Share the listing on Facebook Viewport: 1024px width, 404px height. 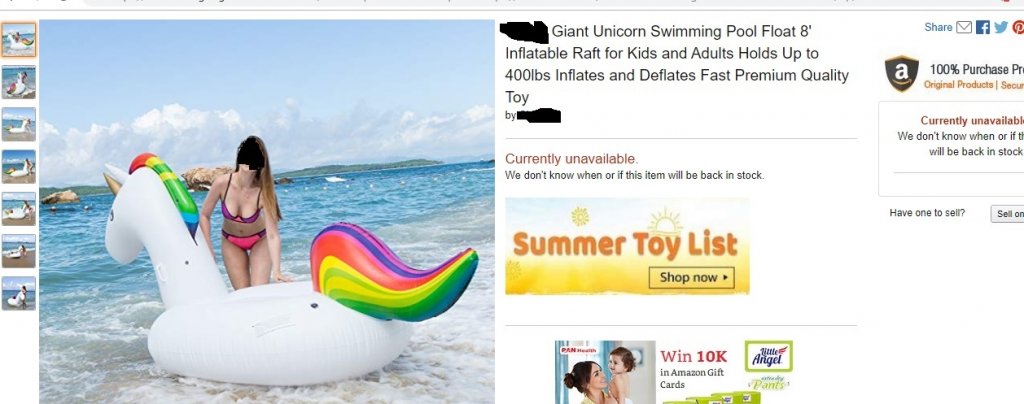tap(983, 27)
